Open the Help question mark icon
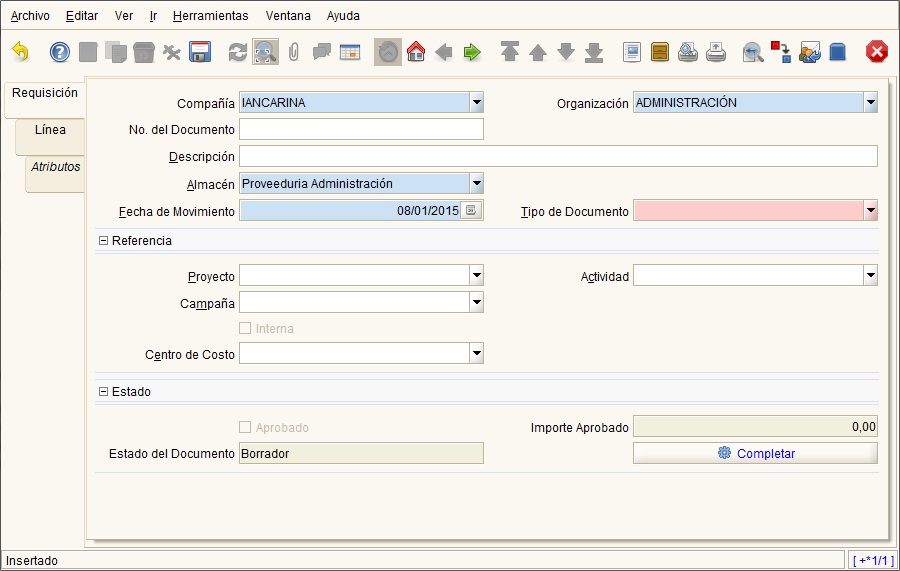Image resolution: width=900 pixels, height=571 pixels. pos(60,52)
